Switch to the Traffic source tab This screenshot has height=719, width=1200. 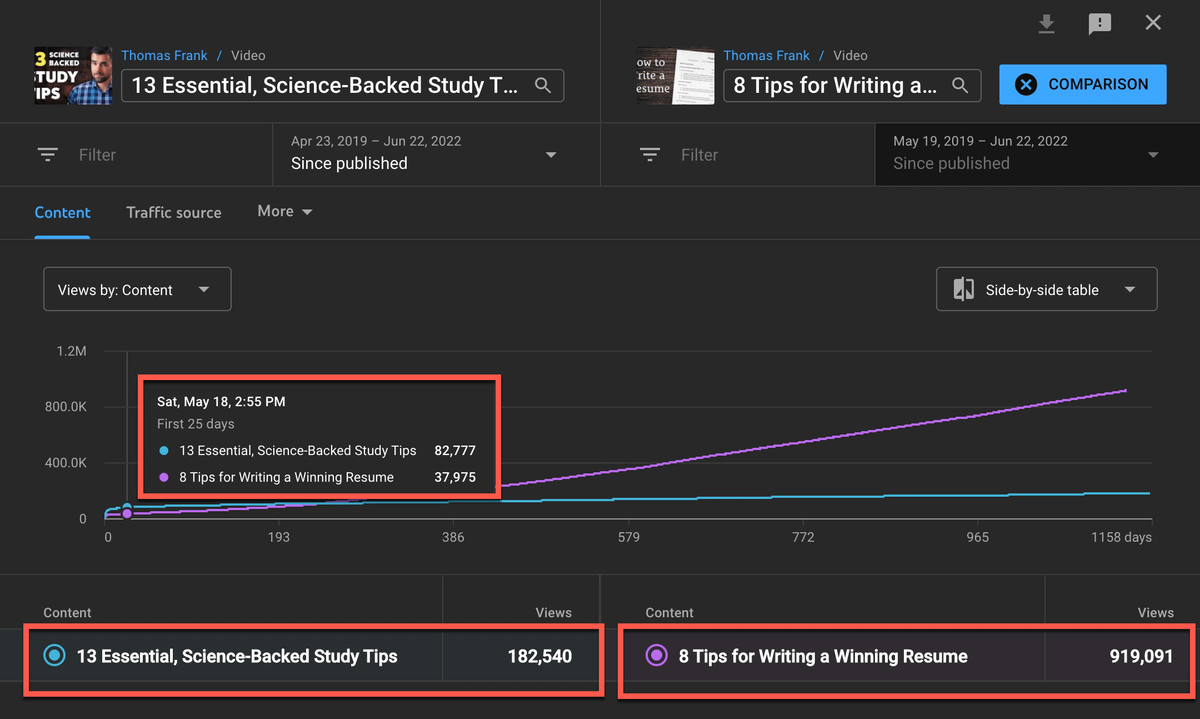coord(174,212)
